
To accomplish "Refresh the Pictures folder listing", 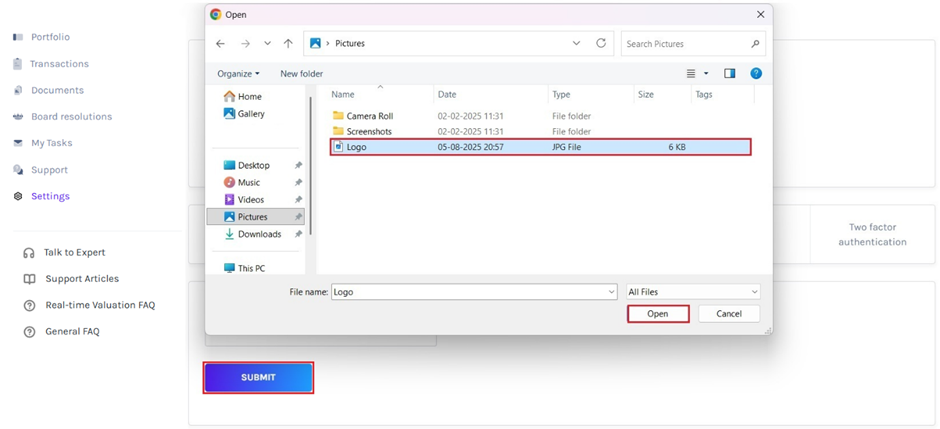I will 601,44.
